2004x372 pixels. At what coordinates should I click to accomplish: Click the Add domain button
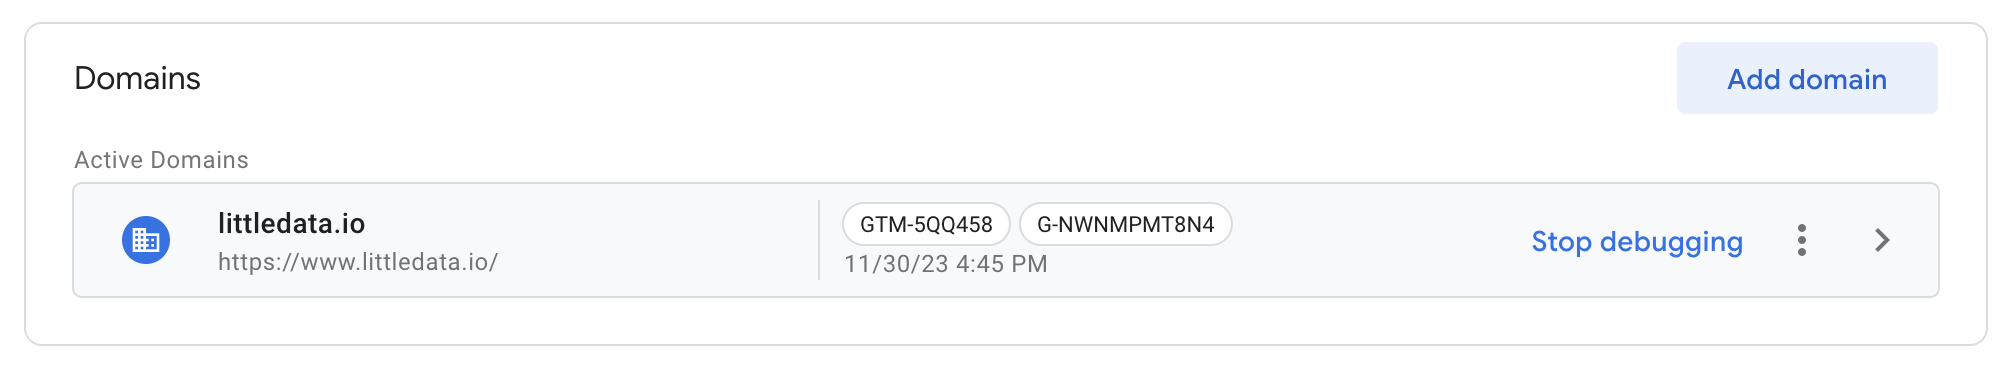pos(1807,78)
